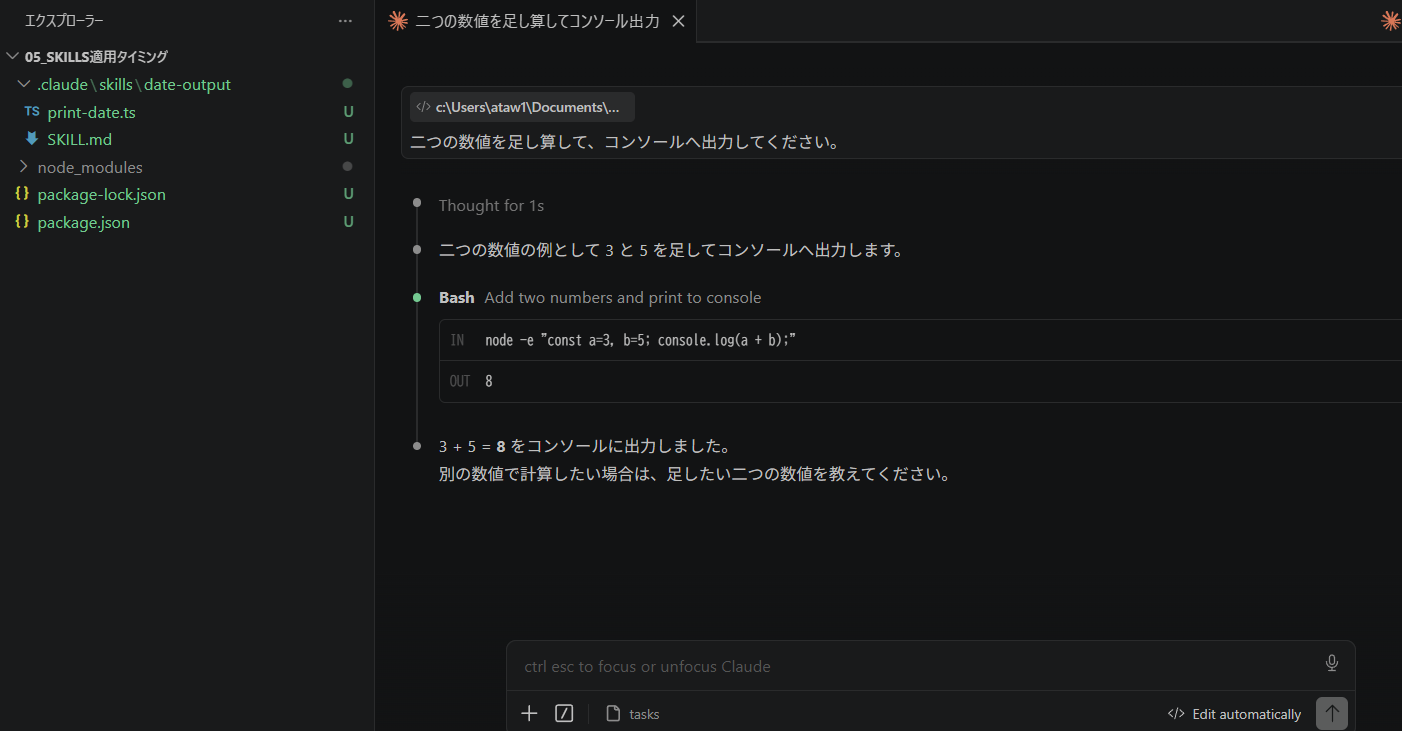
Task: Click the Add two numbers and print description
Action: [x=623, y=297]
